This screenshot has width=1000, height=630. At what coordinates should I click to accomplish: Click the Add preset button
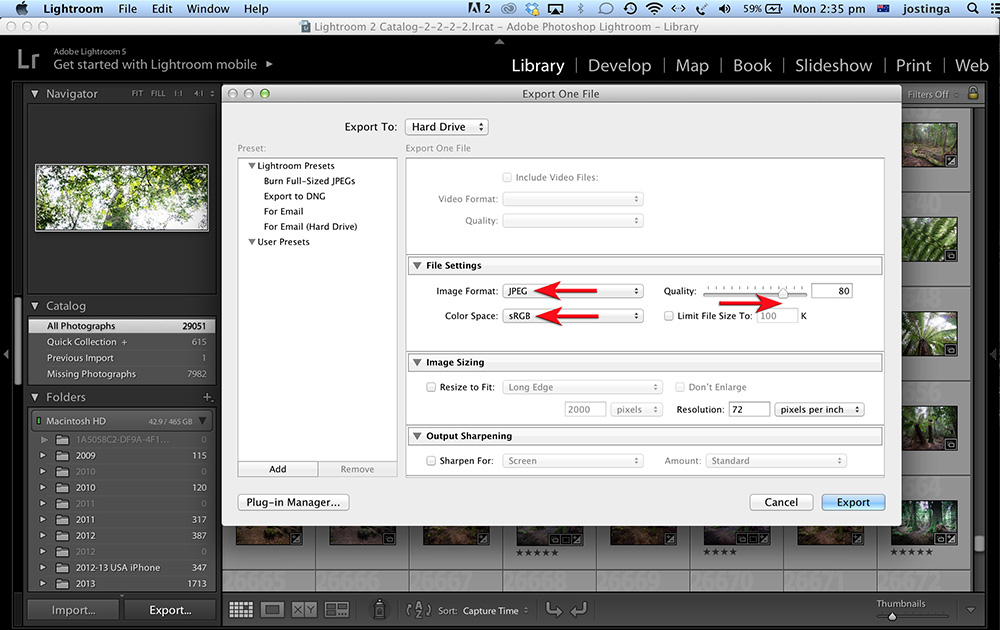(277, 469)
